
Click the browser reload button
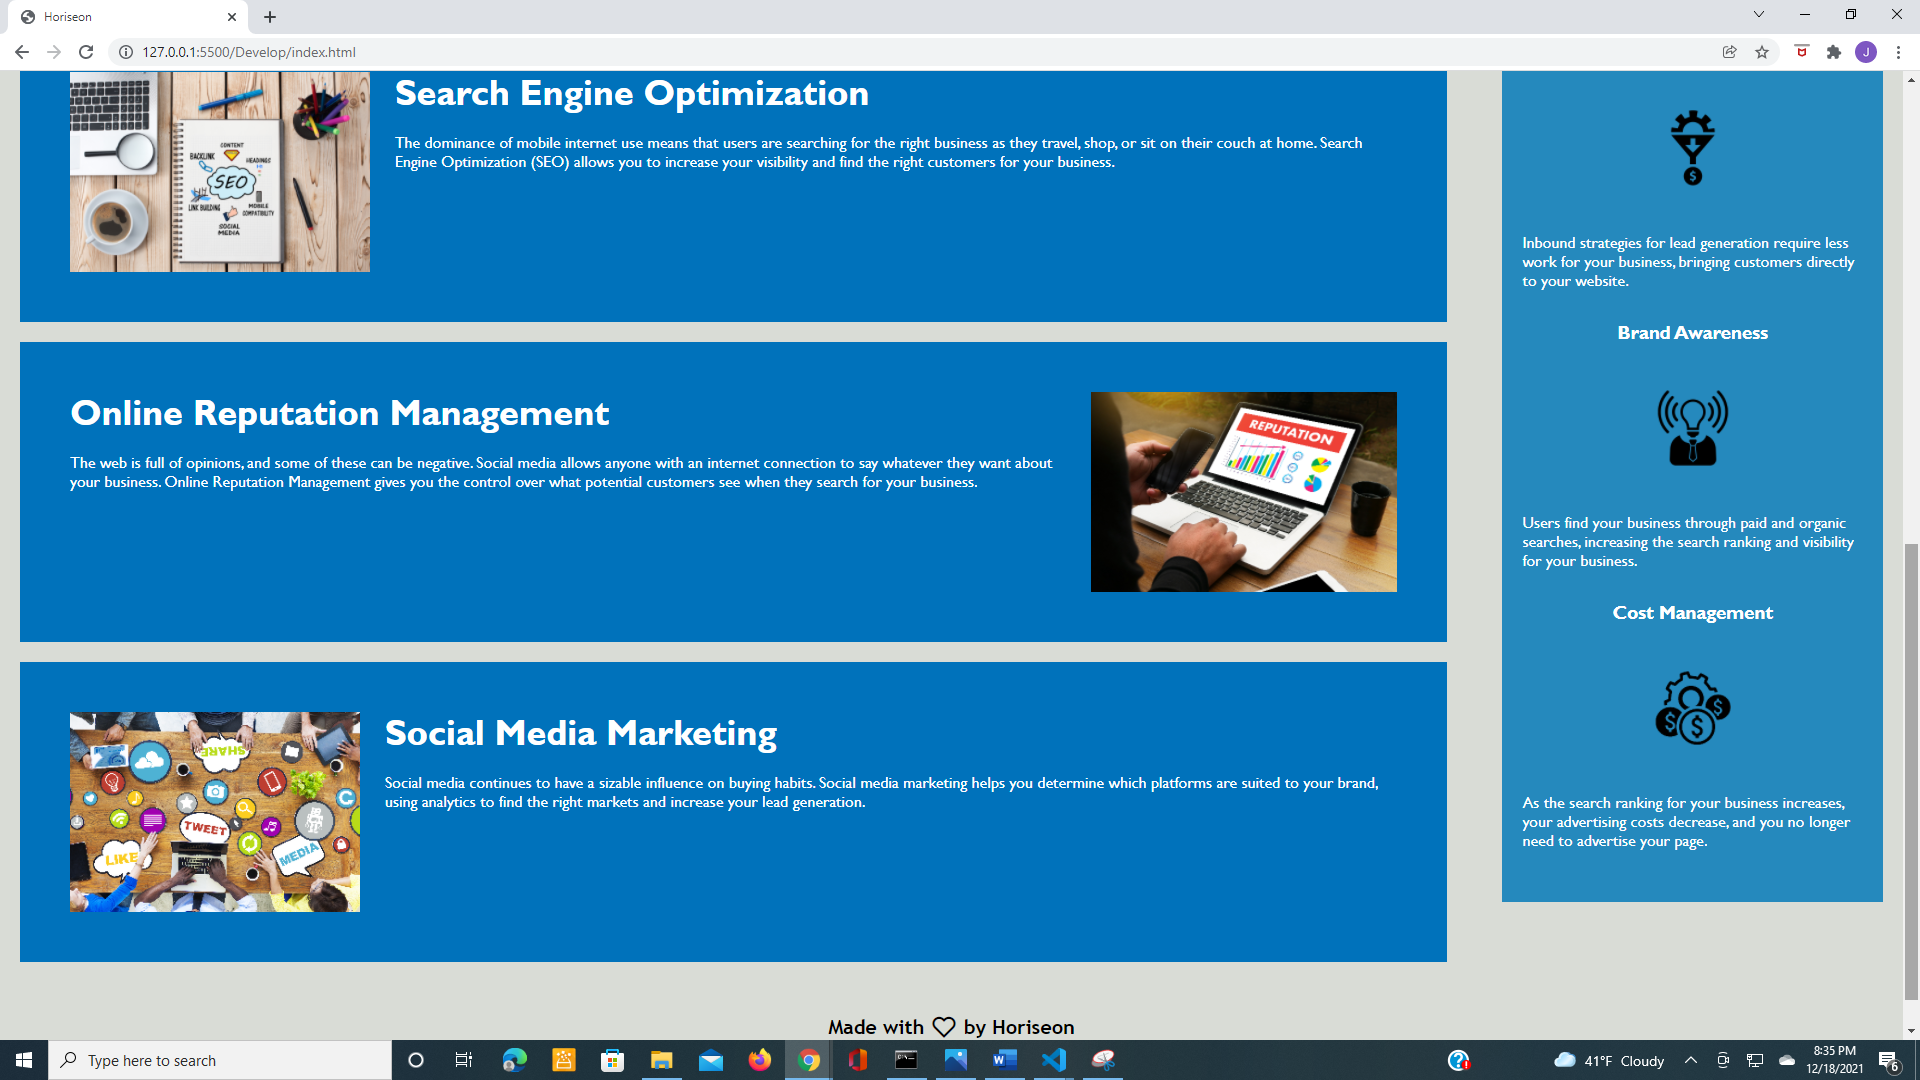(86, 52)
